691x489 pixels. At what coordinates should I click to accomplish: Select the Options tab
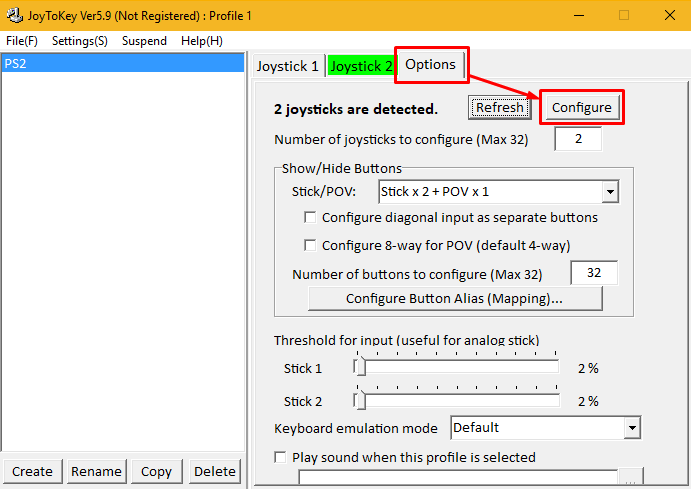click(x=430, y=65)
